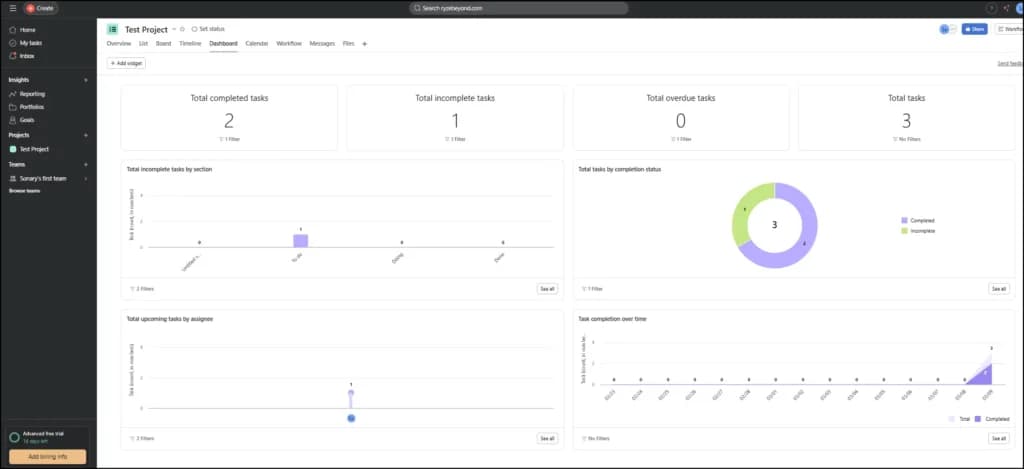Focus the top search field
1024x469 pixels.
(519, 8)
